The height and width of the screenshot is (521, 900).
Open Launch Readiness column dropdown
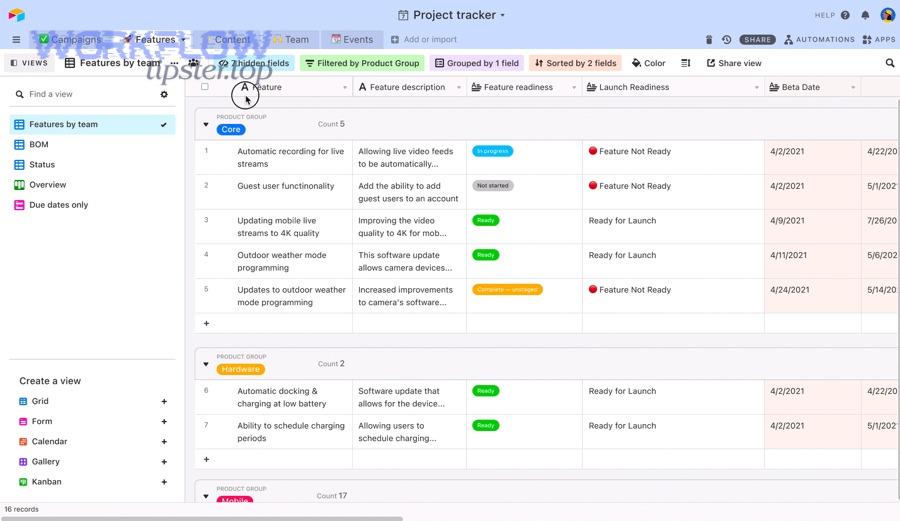757,88
